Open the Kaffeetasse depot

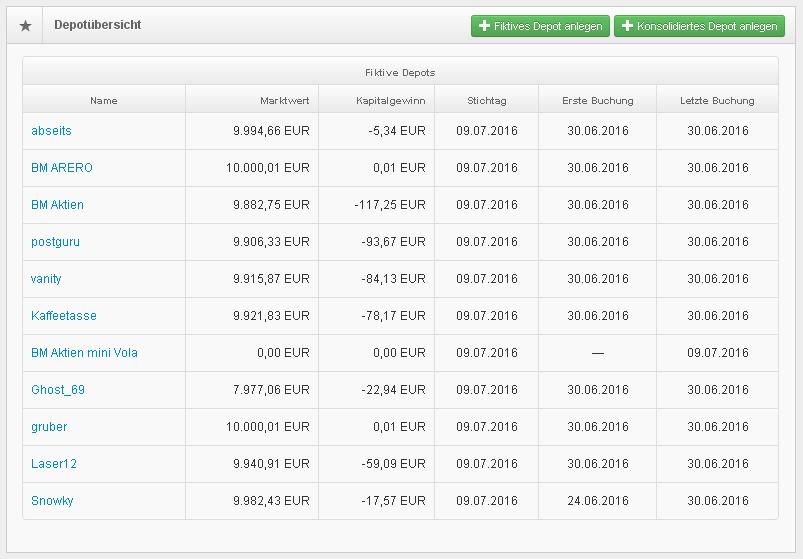64,316
